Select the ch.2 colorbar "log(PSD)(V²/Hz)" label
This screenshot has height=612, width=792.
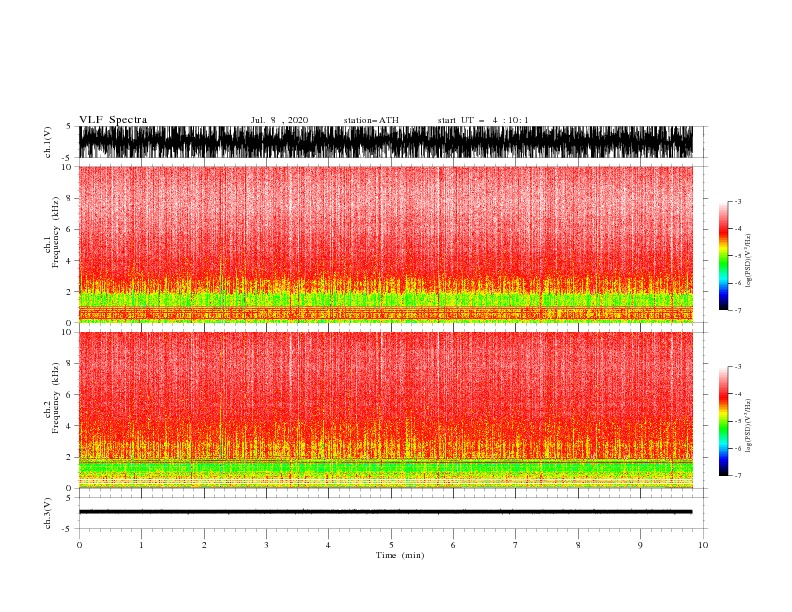click(748, 426)
